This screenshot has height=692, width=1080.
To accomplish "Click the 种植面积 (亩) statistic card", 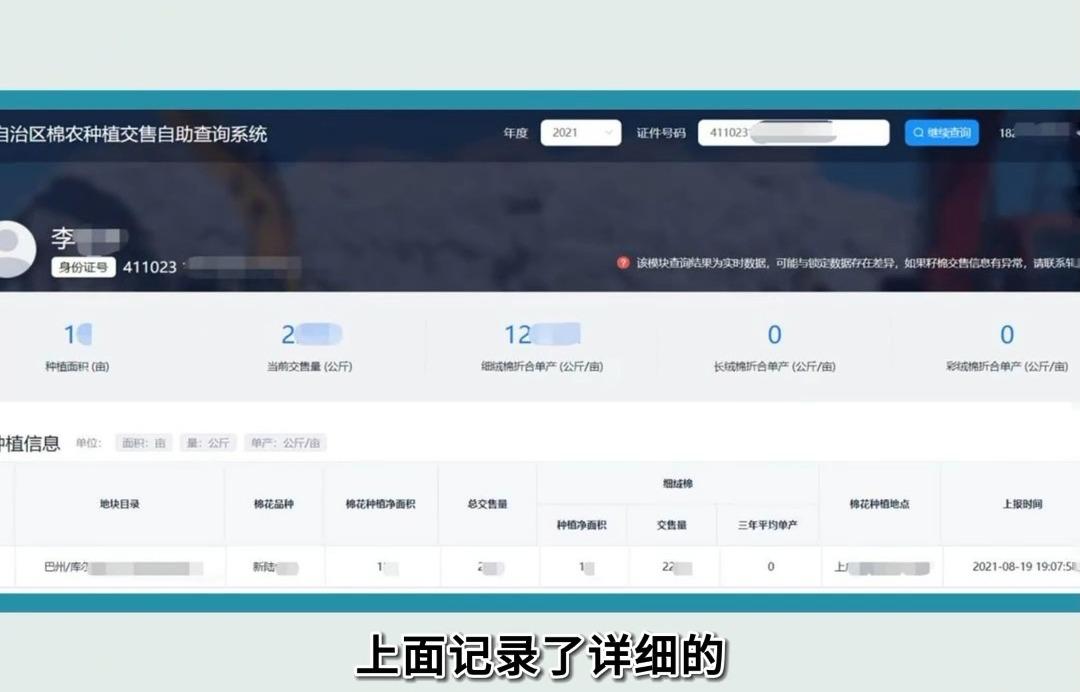I will pos(78,347).
